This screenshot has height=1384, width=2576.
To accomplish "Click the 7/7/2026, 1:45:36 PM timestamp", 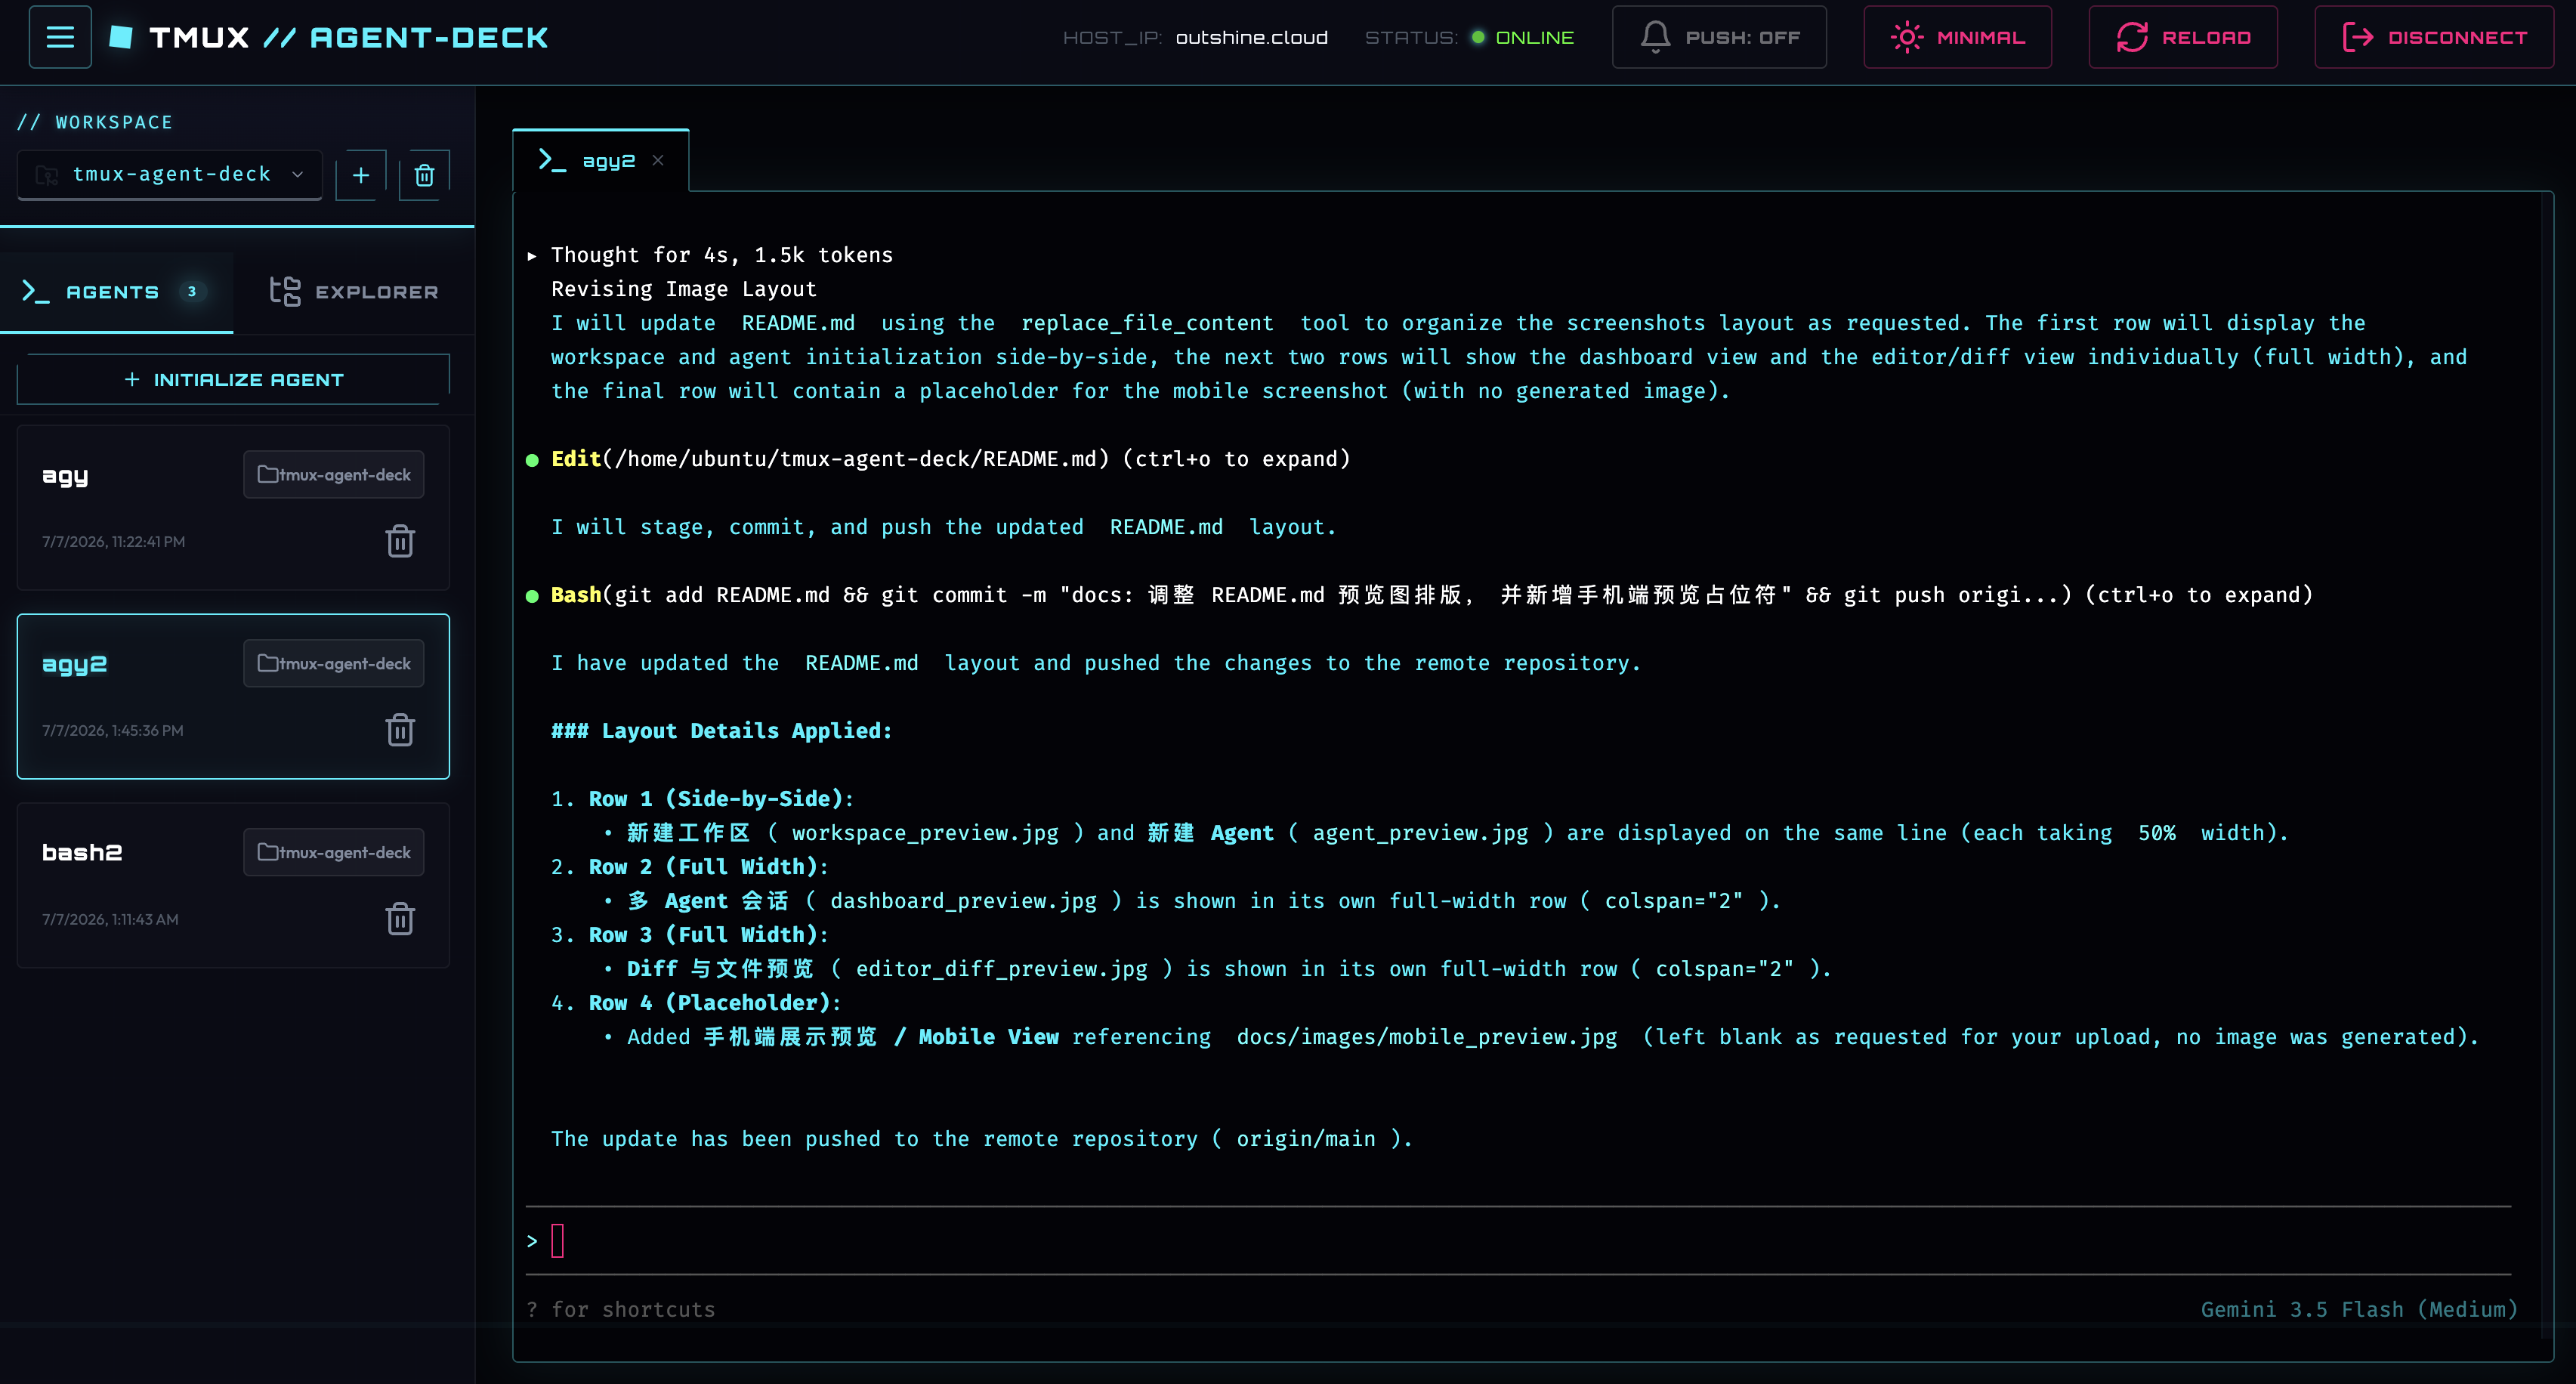I will (113, 731).
